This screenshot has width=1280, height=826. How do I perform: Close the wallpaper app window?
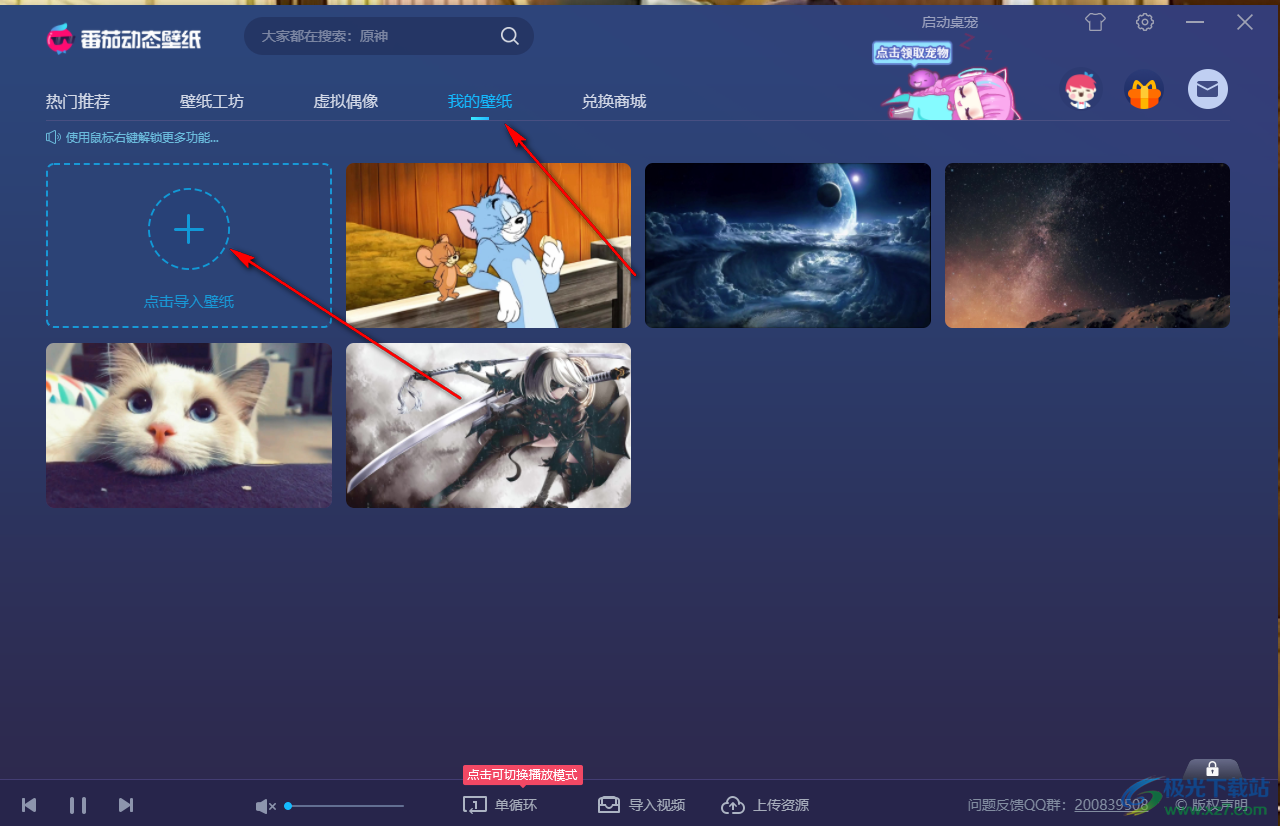coord(1245,22)
